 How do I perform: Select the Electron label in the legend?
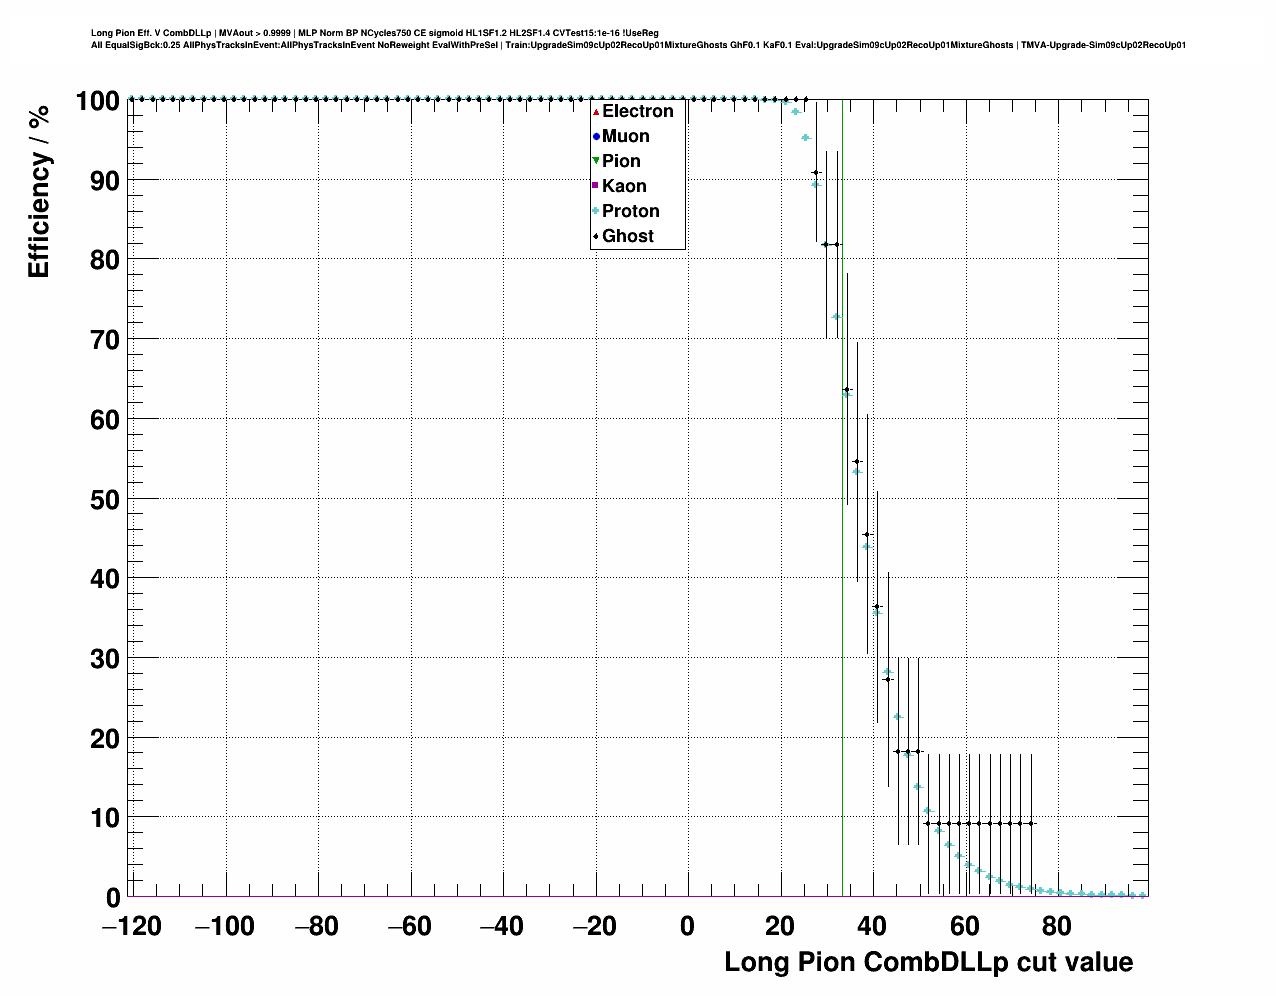point(637,112)
